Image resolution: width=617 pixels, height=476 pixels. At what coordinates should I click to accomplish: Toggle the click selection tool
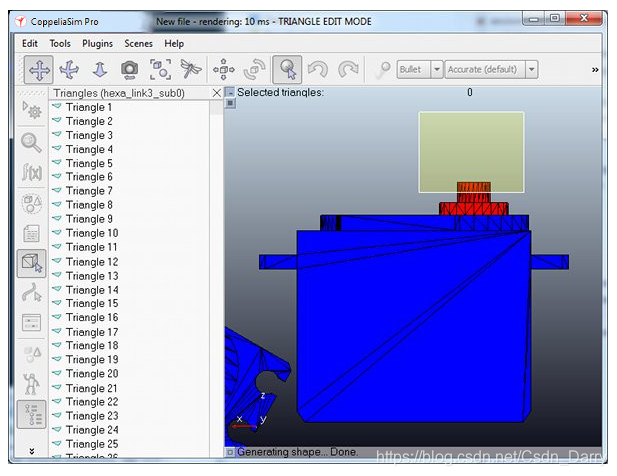pos(287,70)
